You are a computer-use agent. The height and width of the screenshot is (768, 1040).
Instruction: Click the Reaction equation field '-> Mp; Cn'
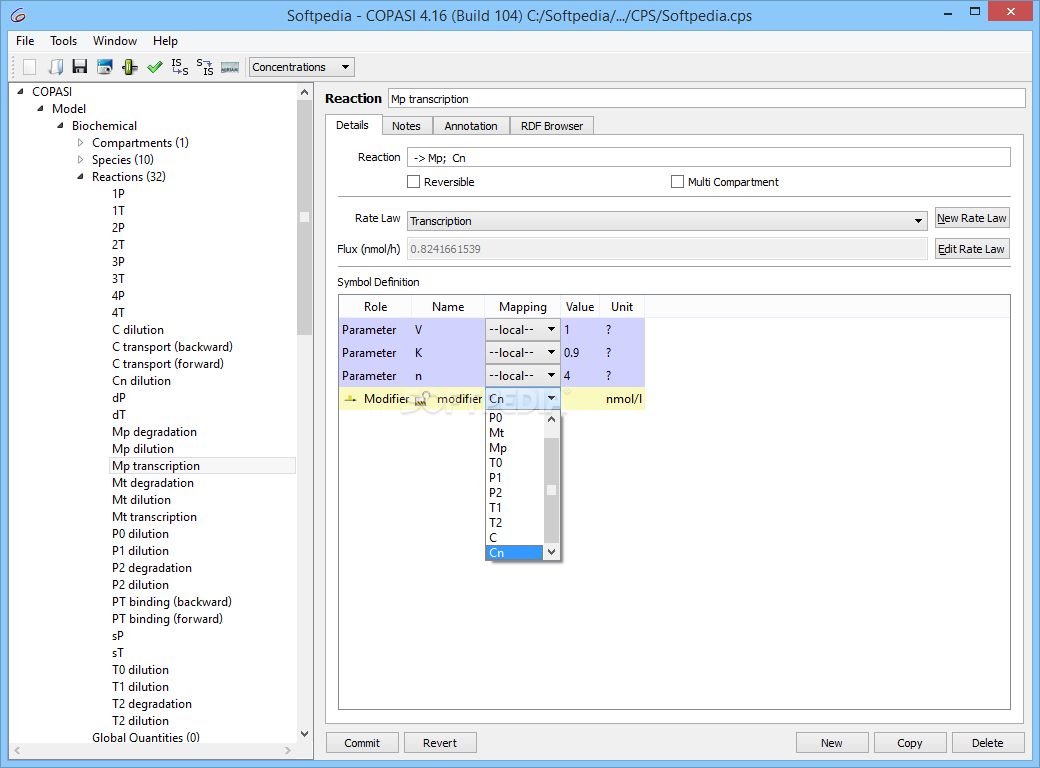point(708,158)
